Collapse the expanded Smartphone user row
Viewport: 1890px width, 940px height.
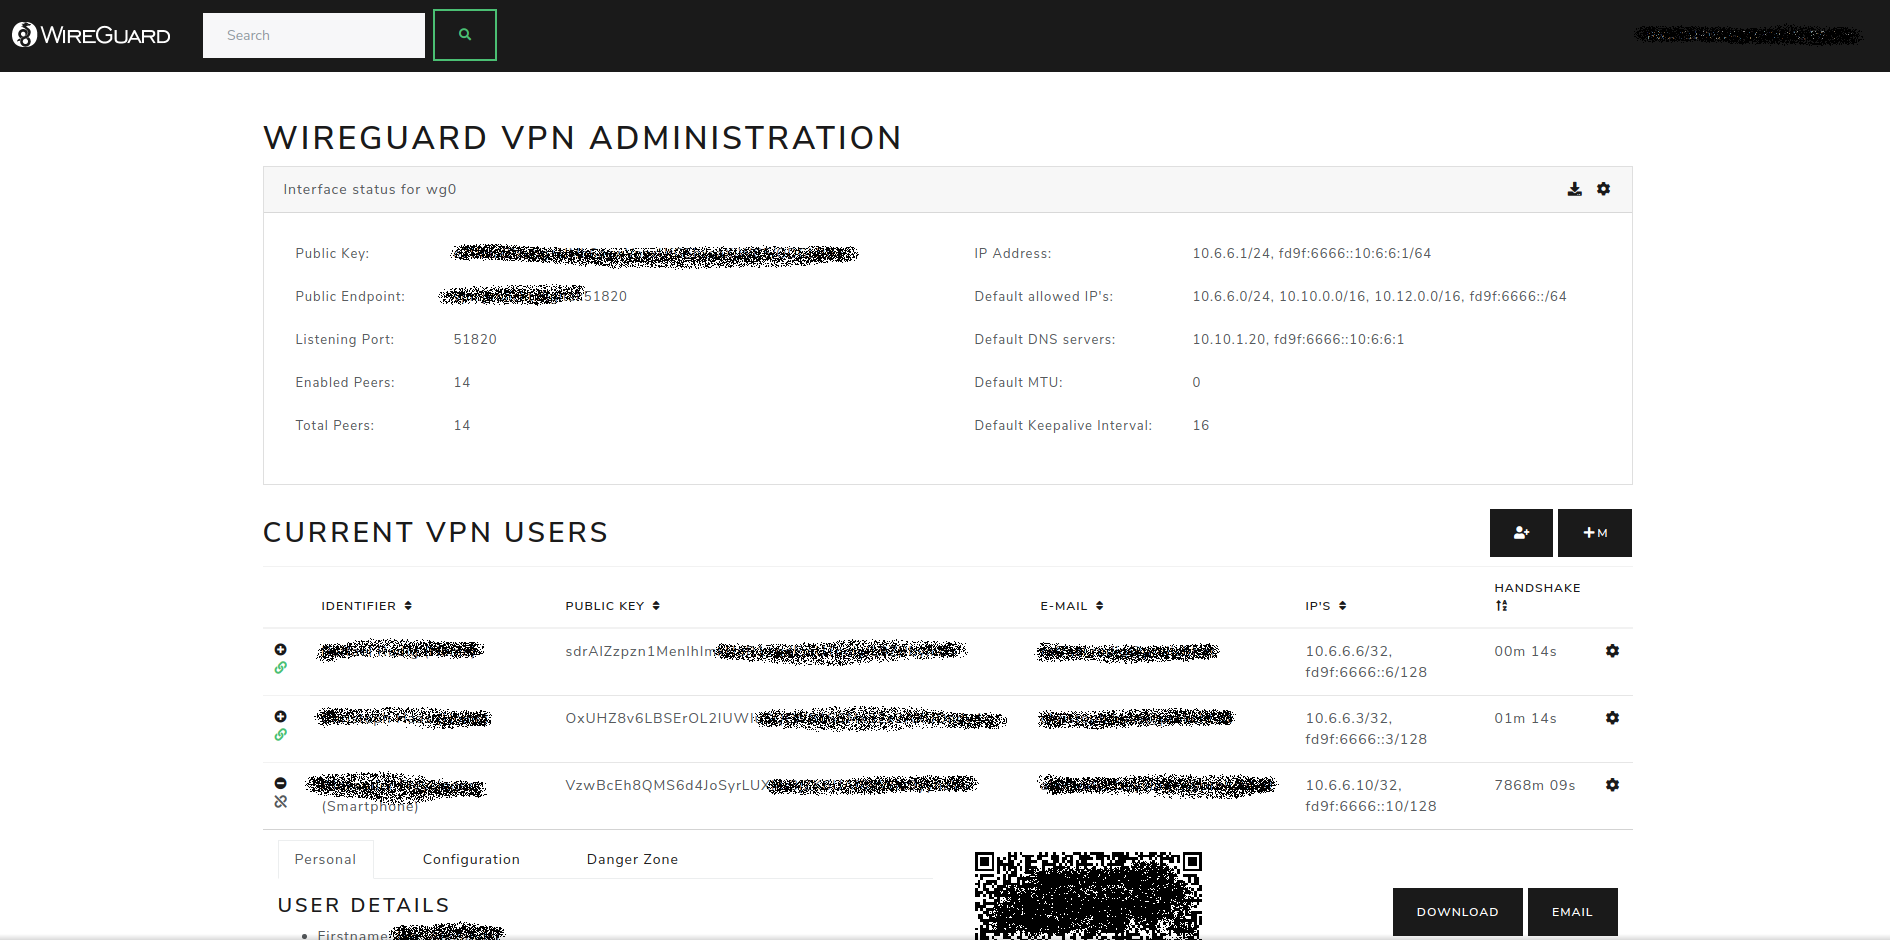point(281,783)
